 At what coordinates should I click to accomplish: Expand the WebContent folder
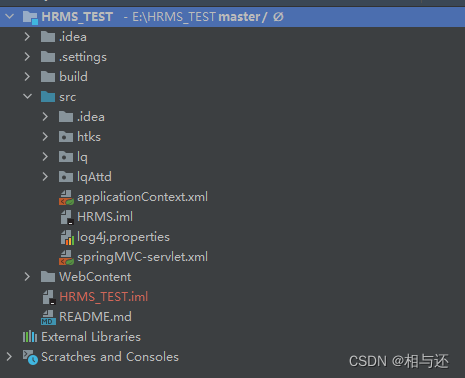tap(27, 277)
